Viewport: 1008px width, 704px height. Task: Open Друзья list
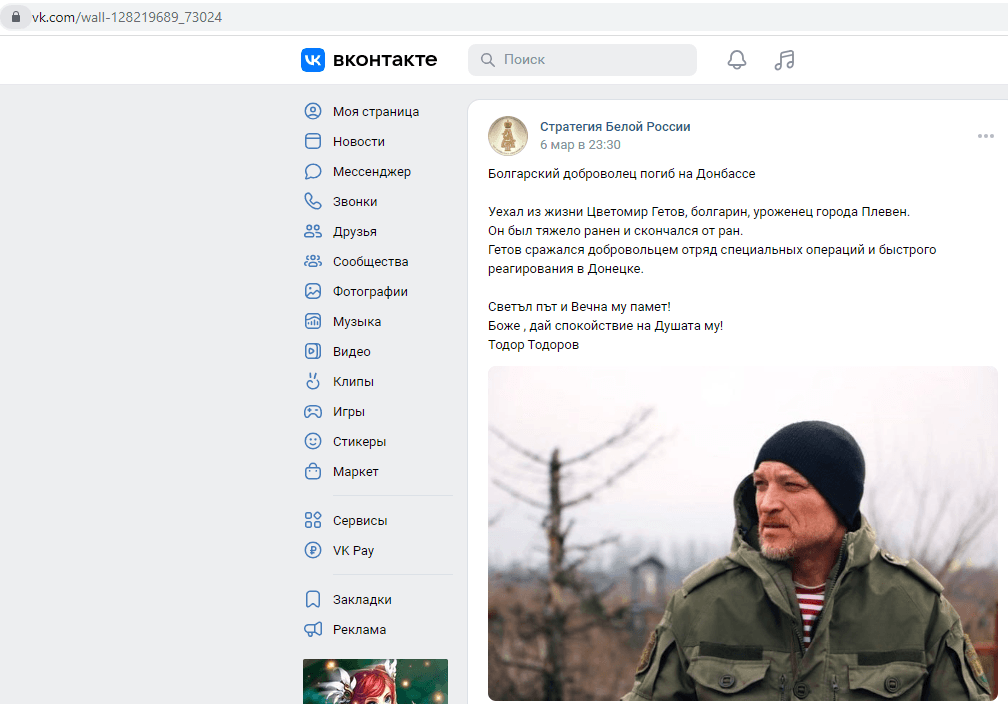[x=355, y=231]
